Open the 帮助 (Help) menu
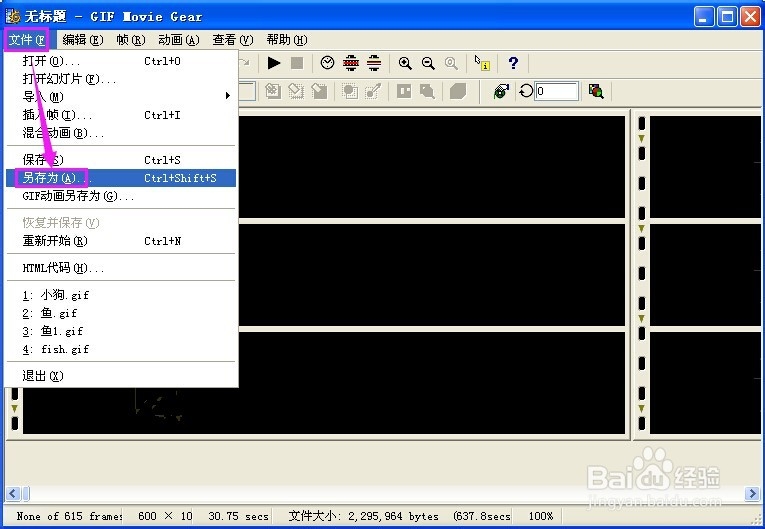Image resolution: width=765 pixels, height=529 pixels. tap(287, 40)
